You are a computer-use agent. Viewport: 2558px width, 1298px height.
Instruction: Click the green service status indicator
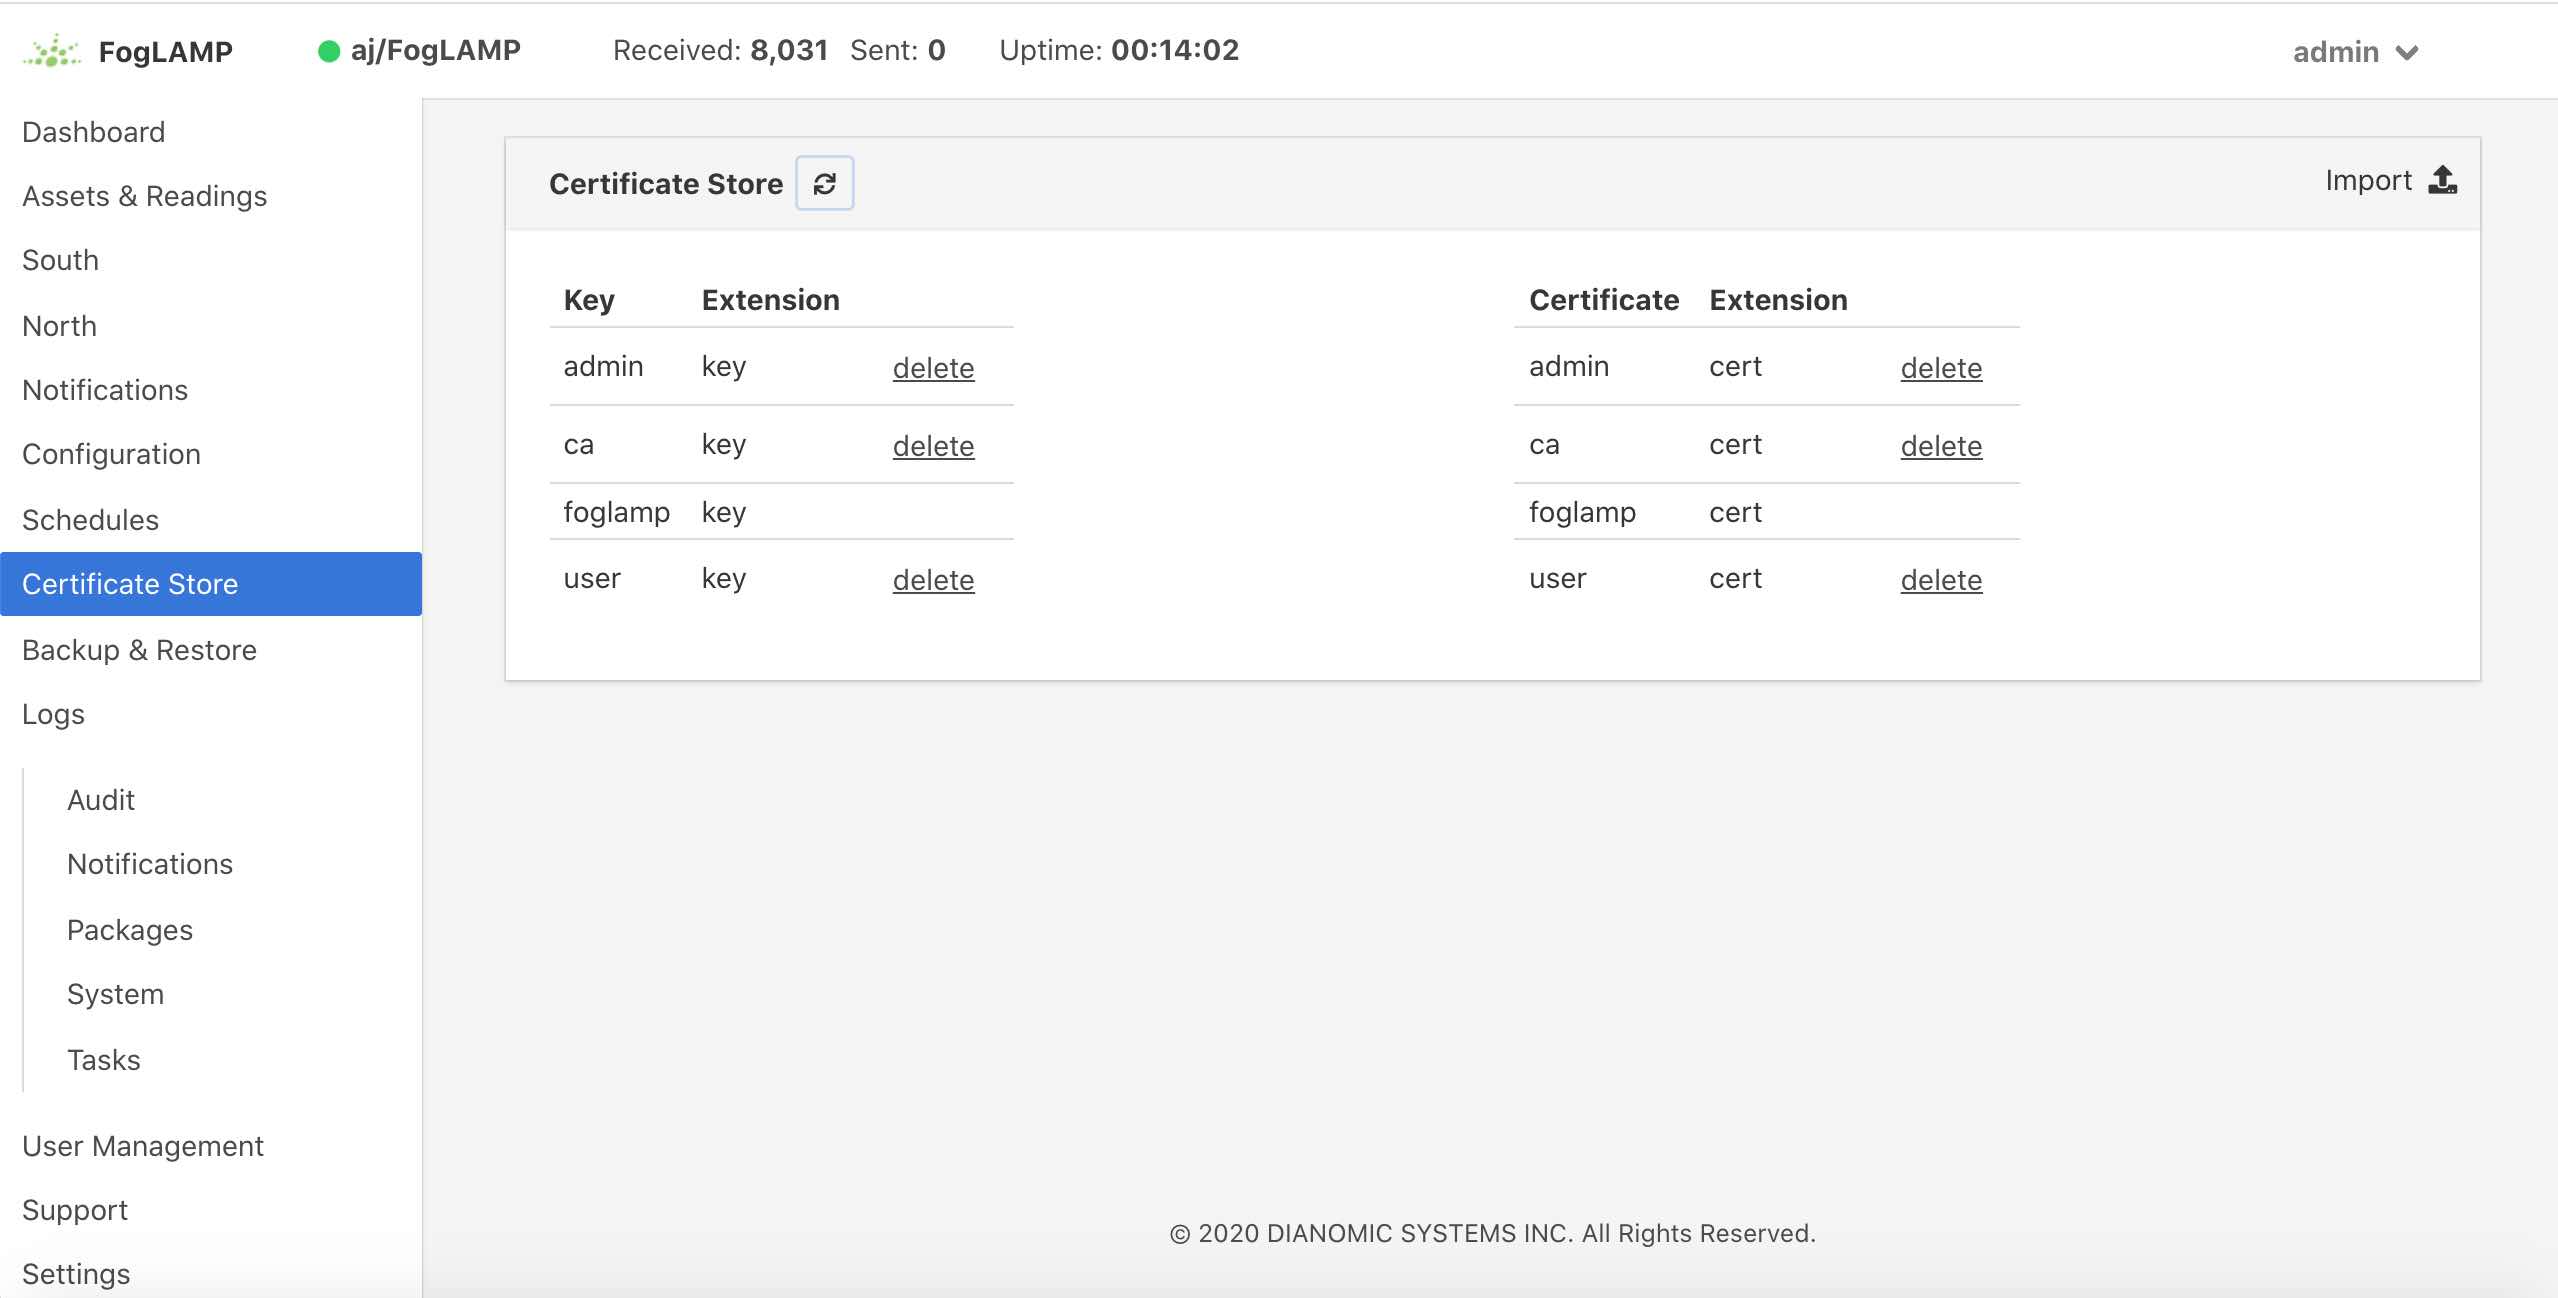coord(327,52)
